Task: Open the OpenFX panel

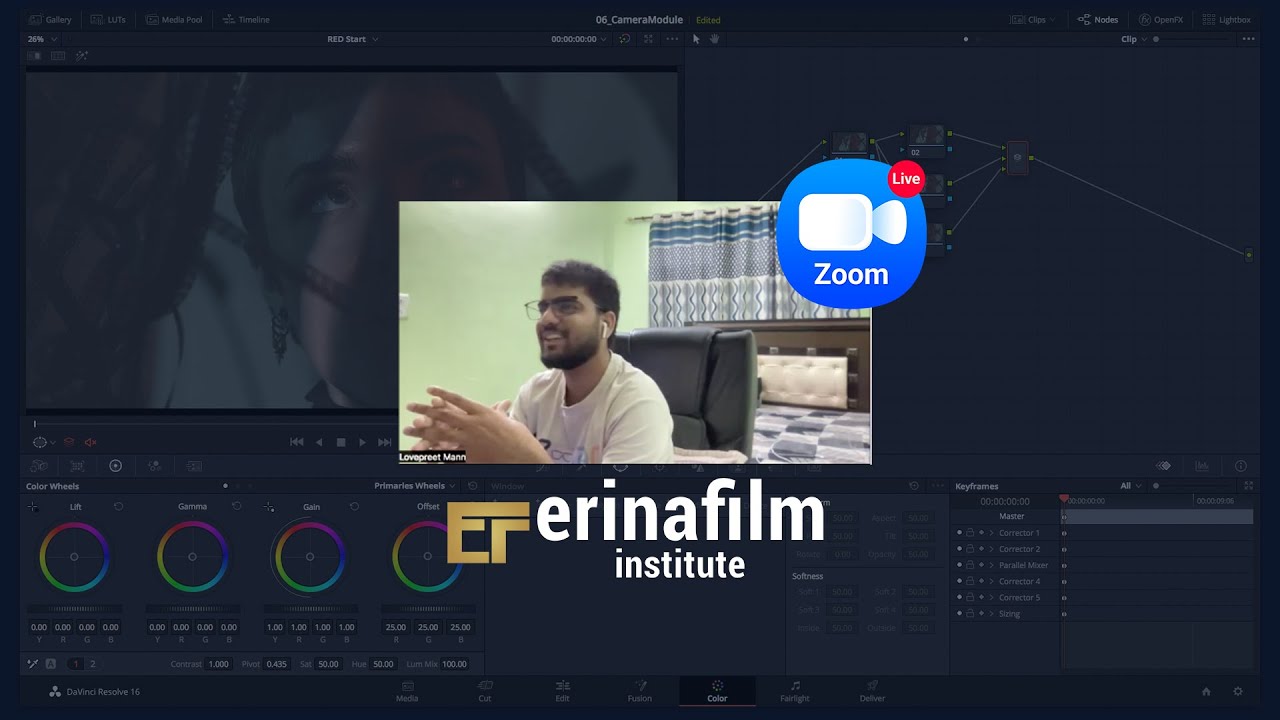Action: (1161, 19)
